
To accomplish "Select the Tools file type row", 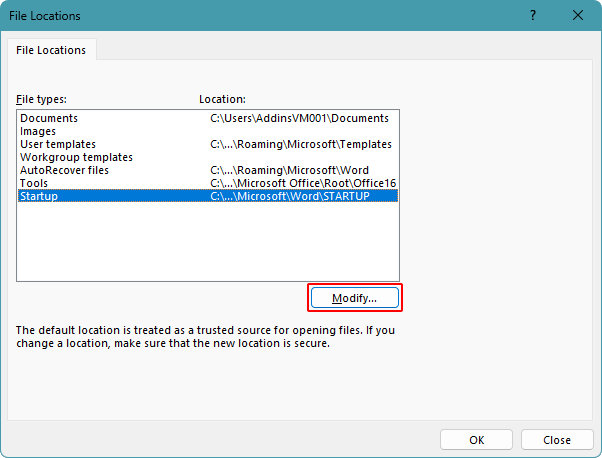I will coord(34,183).
